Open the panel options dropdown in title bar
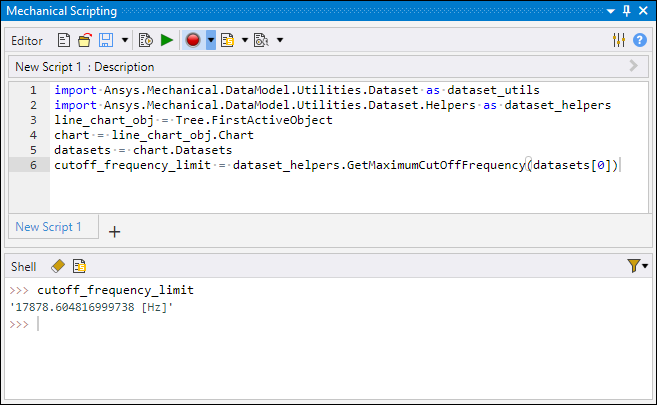This screenshot has width=657, height=405. (x=611, y=11)
